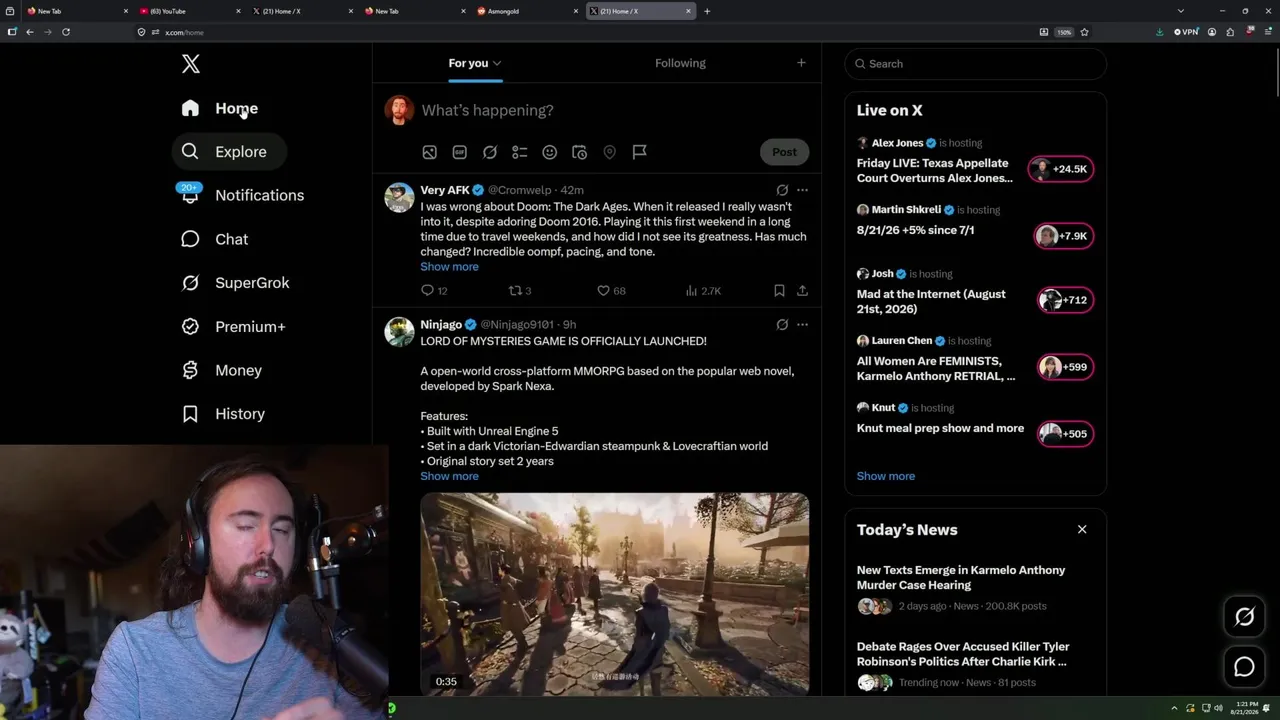Click the 150% zoom level indicator
The width and height of the screenshot is (1280, 720).
pyautogui.click(x=1064, y=32)
